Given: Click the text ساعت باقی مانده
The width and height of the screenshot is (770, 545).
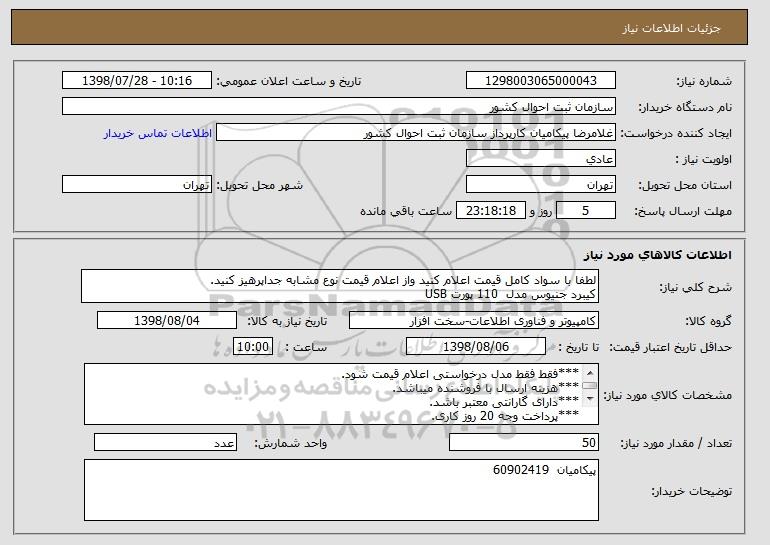Looking at the screenshot, I should click(406, 211).
